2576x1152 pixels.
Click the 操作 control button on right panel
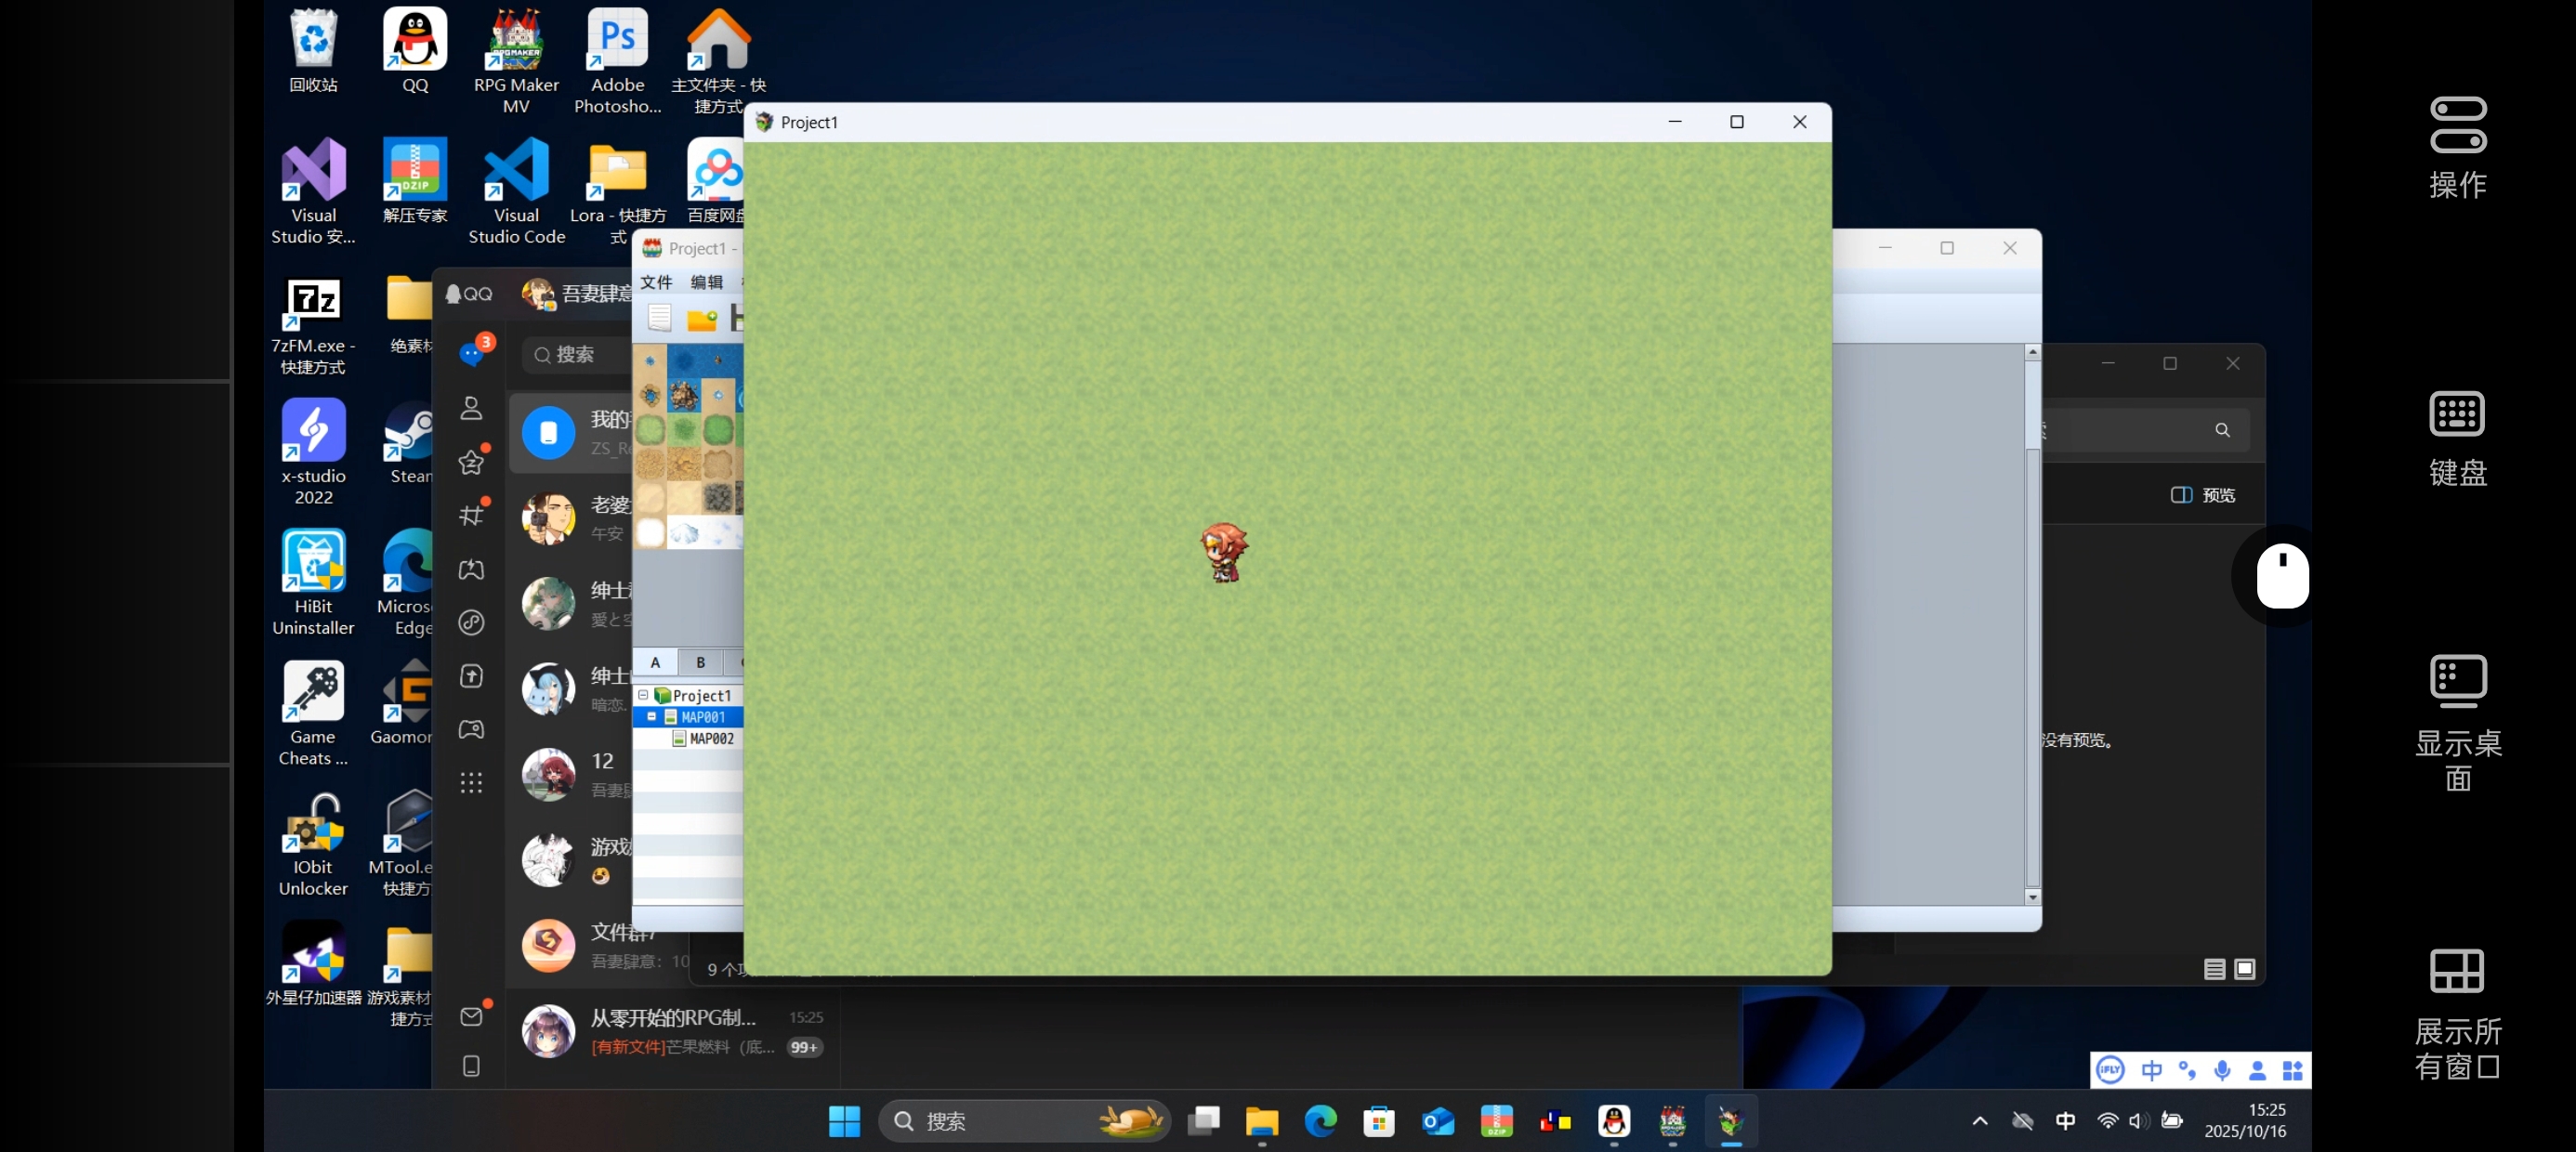click(x=2458, y=148)
